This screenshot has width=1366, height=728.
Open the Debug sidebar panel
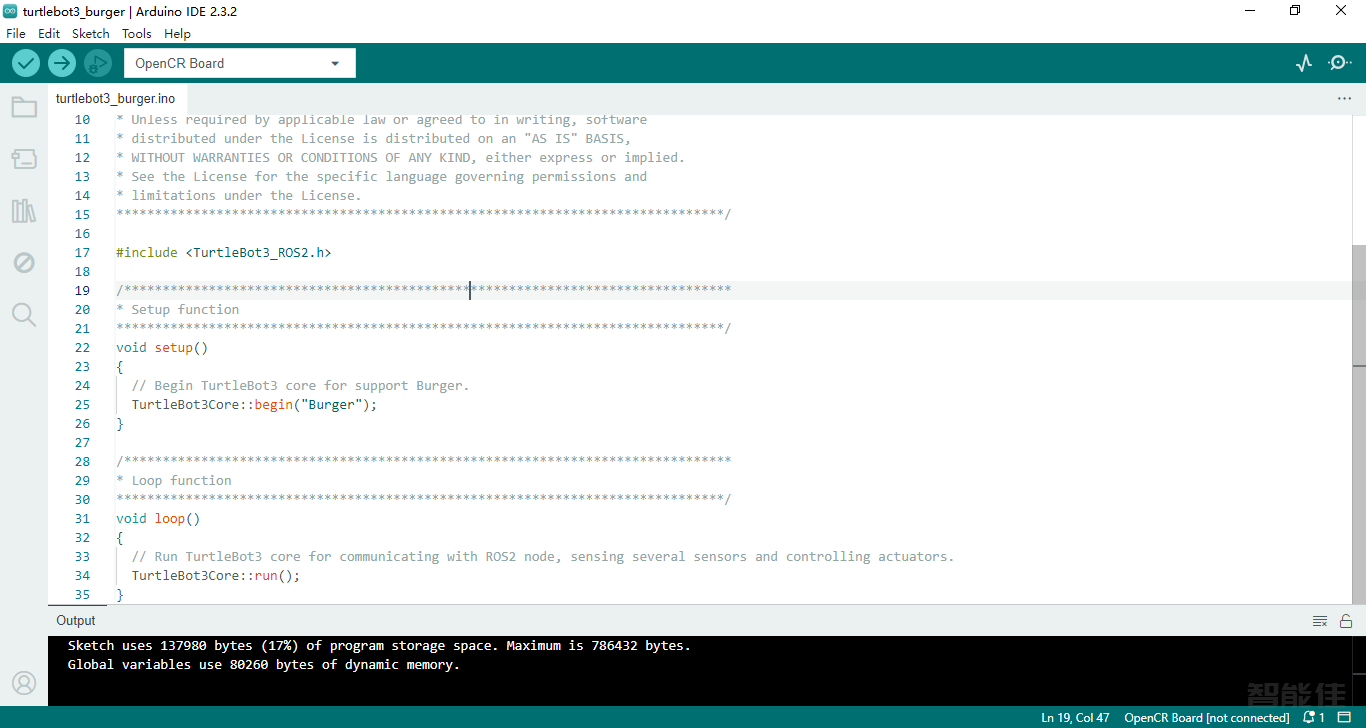24,262
